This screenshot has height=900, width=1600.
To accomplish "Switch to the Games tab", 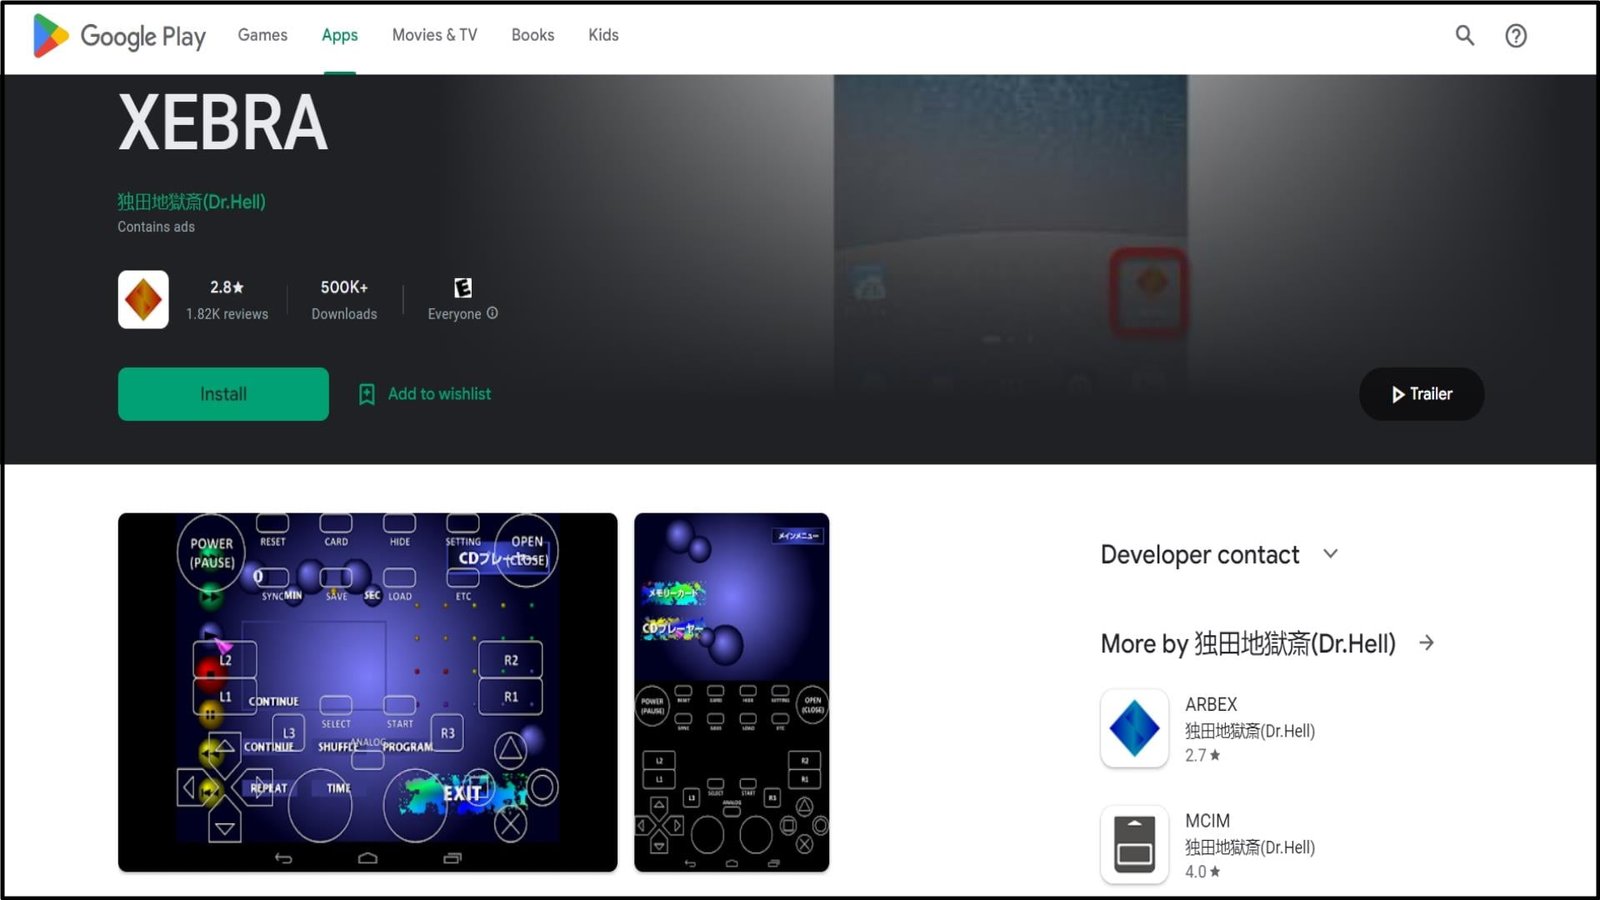I will pyautogui.click(x=262, y=35).
